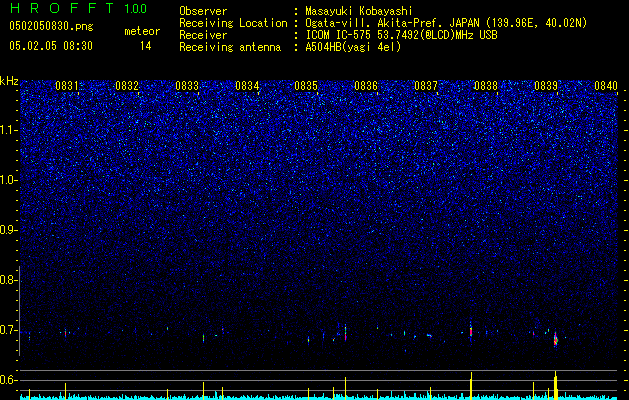This screenshot has height=400, width=629.
Task: Click the 0.8 kHz axis label
Action: point(8,280)
